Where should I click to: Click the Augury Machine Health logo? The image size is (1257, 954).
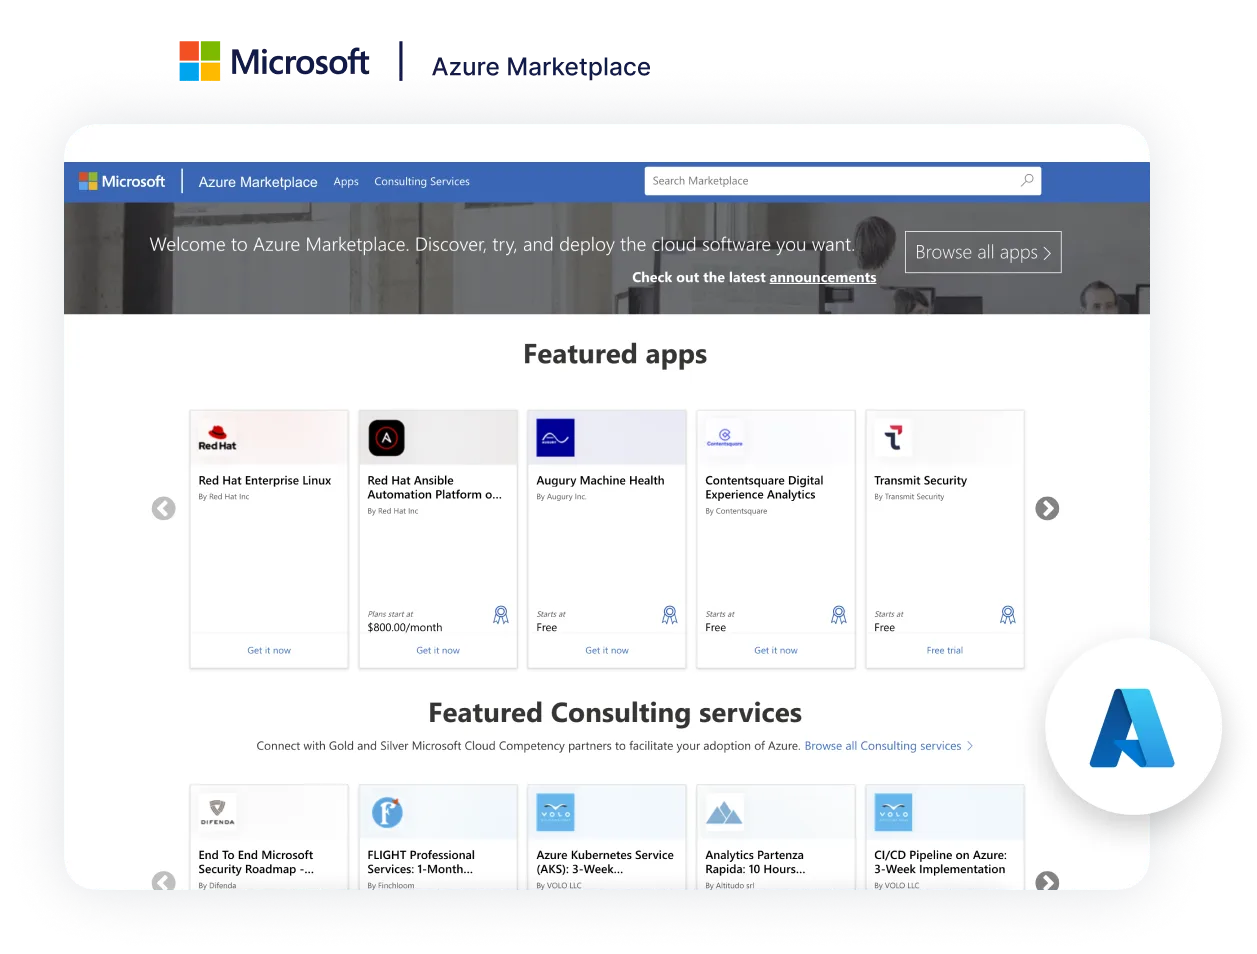click(556, 438)
